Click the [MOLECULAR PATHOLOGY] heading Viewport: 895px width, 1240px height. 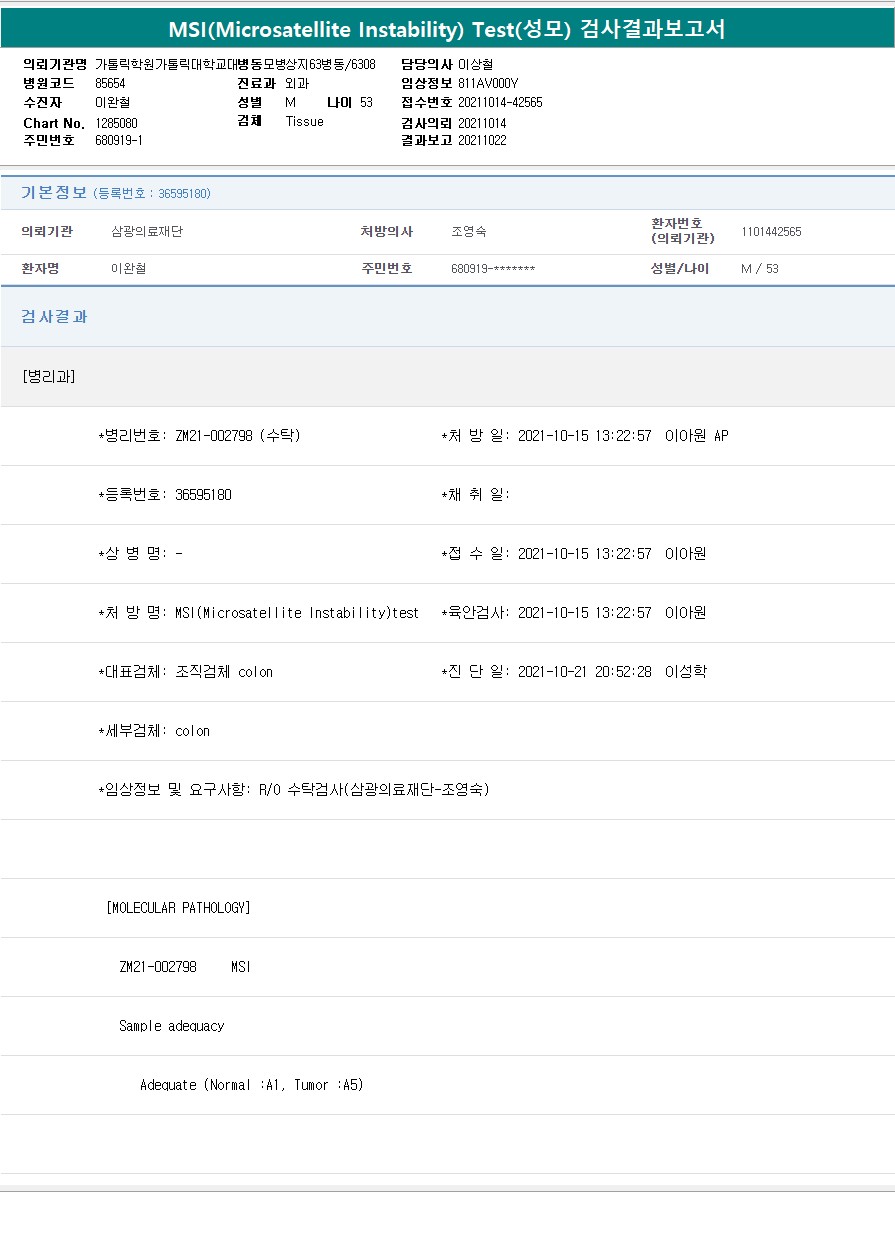[178, 908]
